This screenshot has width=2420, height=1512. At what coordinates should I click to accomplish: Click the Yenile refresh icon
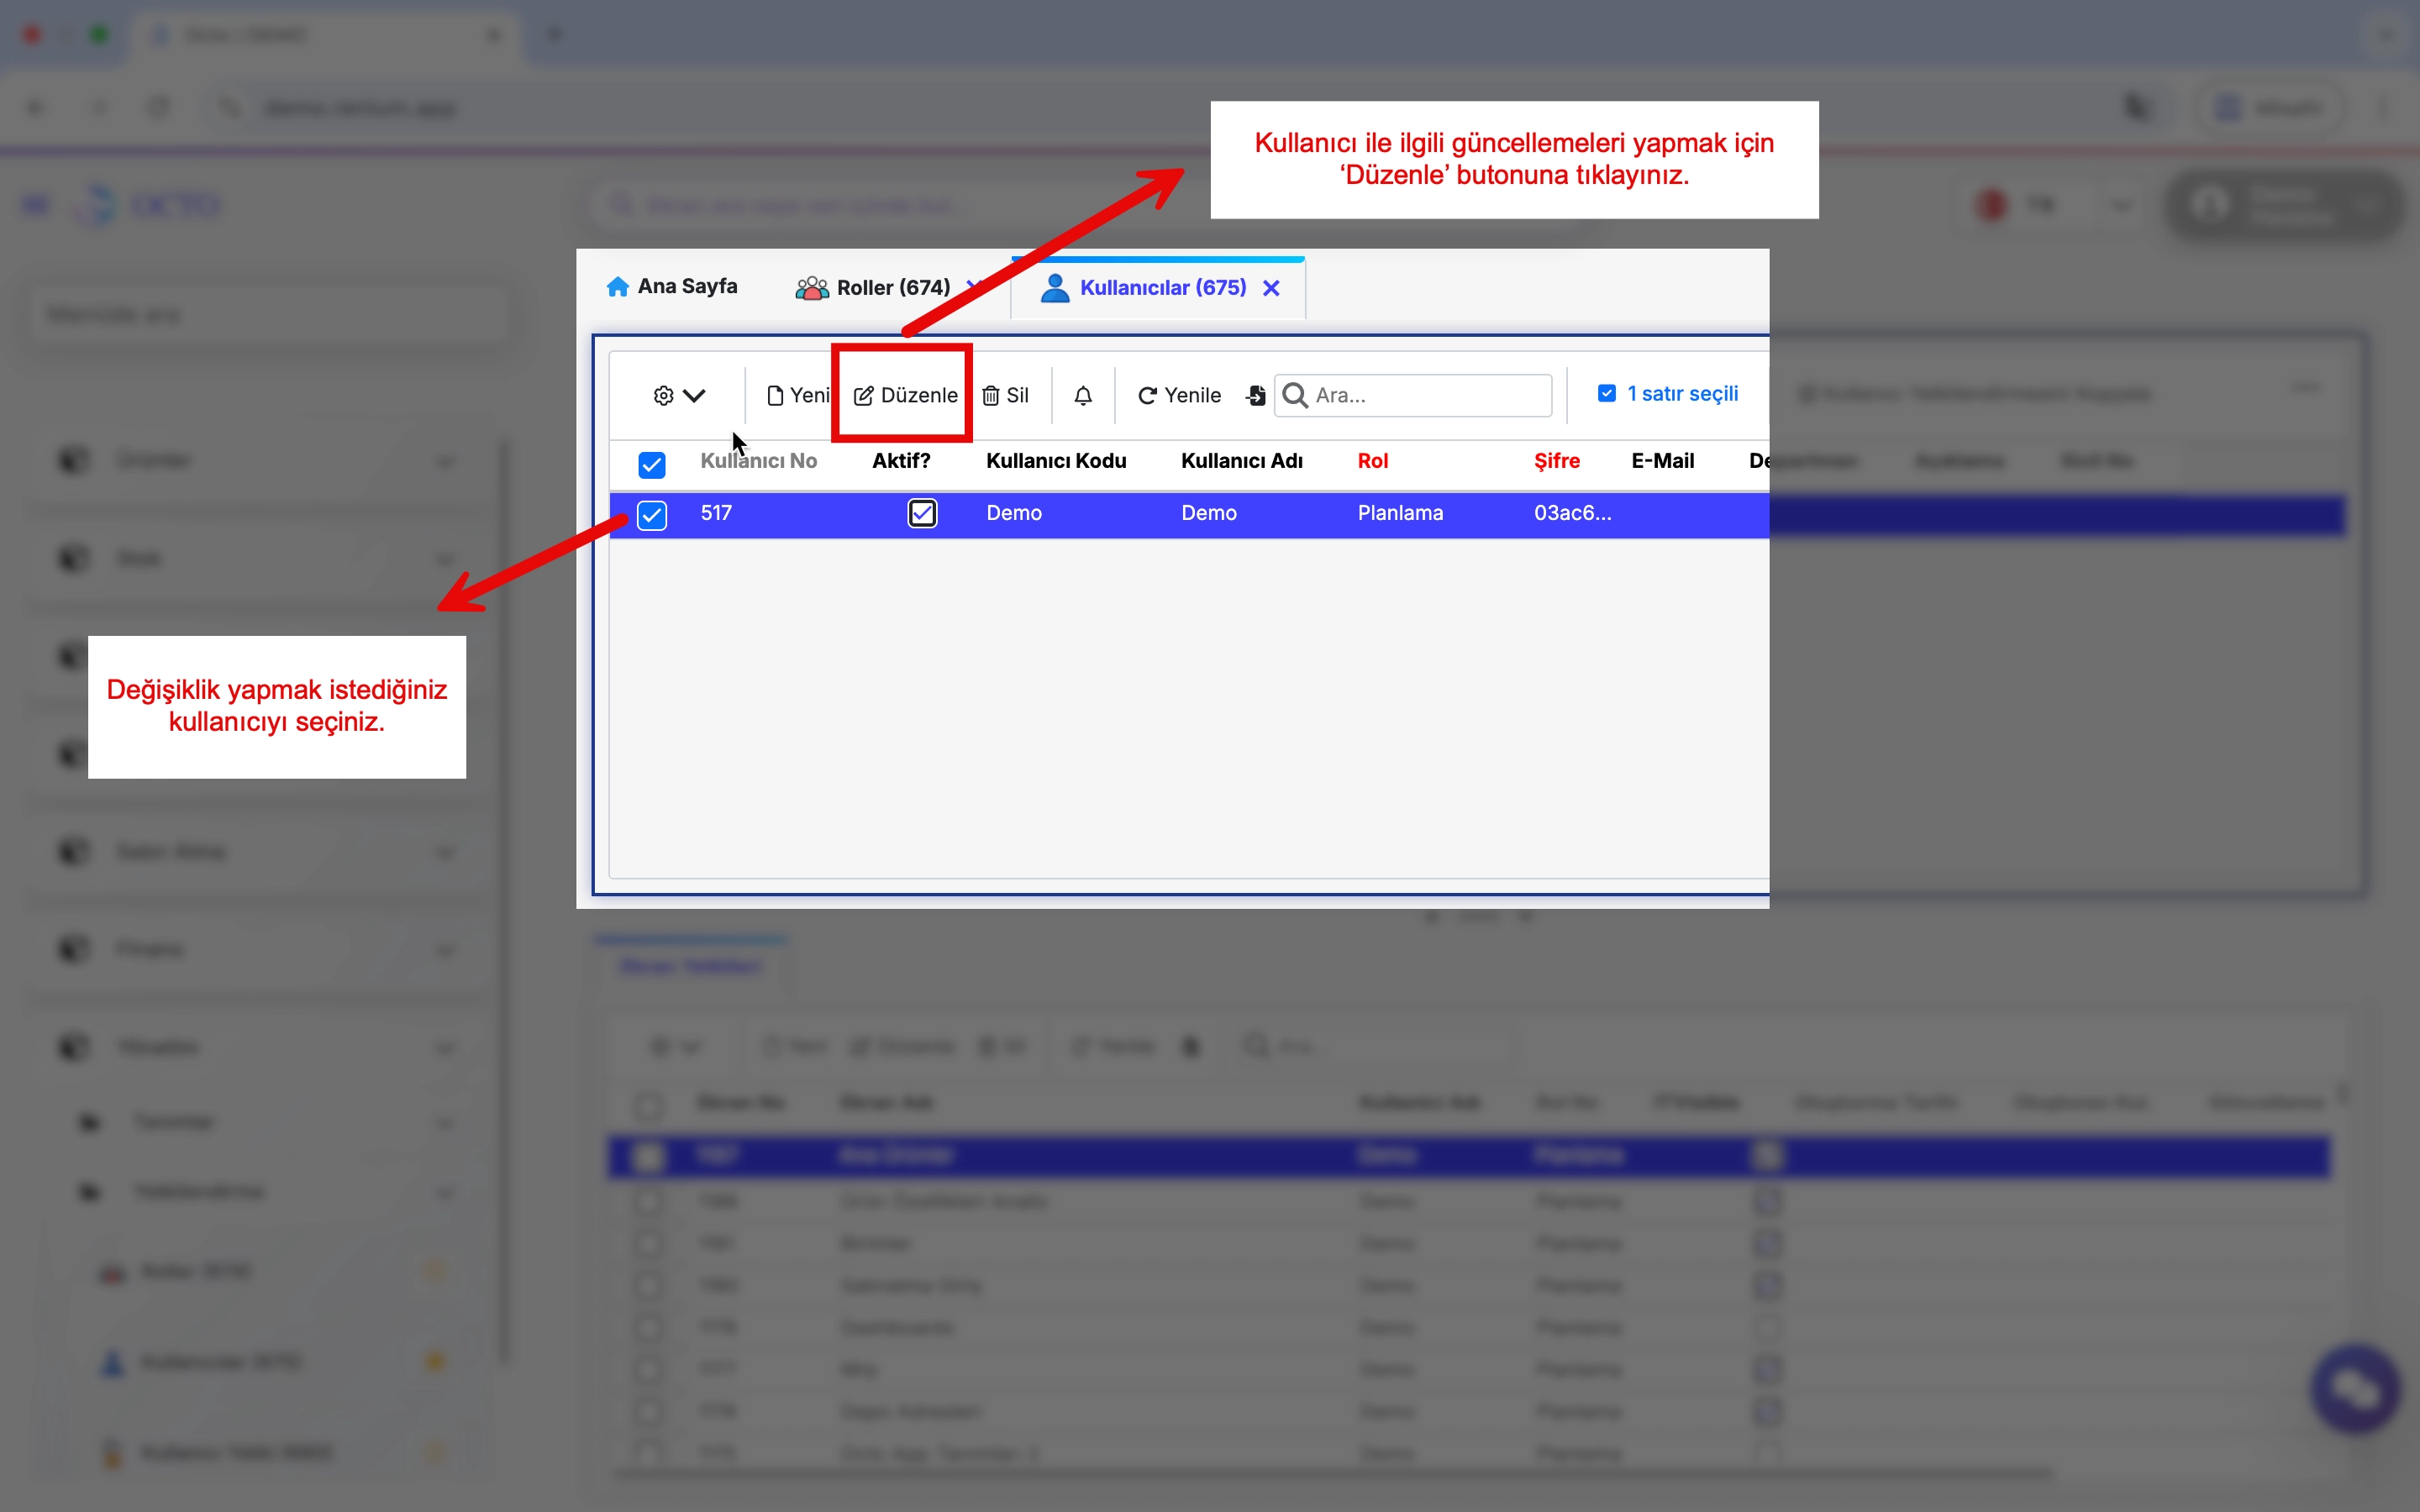pyautogui.click(x=1147, y=396)
